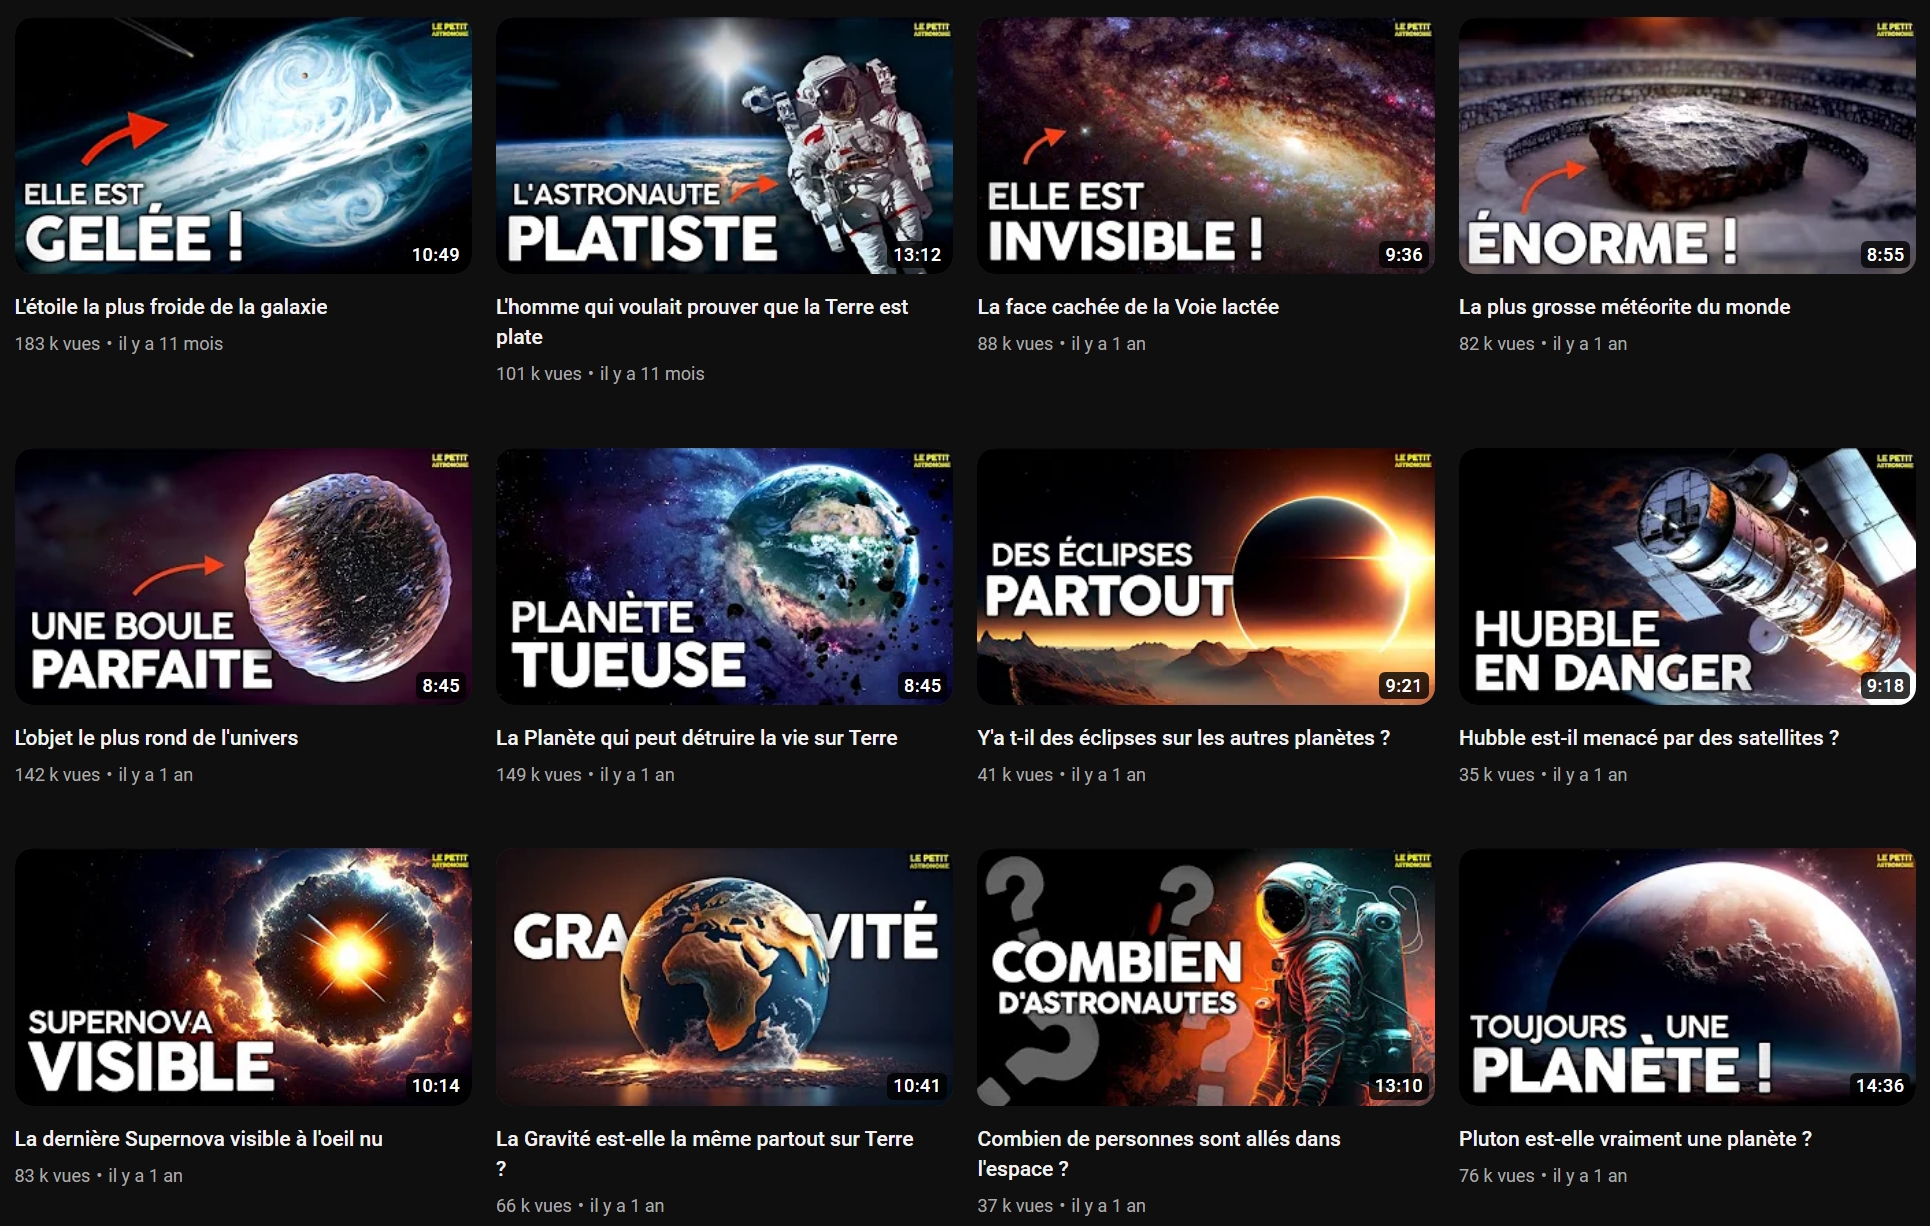Viewport: 1930px width, 1226px height.
Task: Click title 'L'étoile la plus froide de la galaxie'
Action: (x=171, y=307)
